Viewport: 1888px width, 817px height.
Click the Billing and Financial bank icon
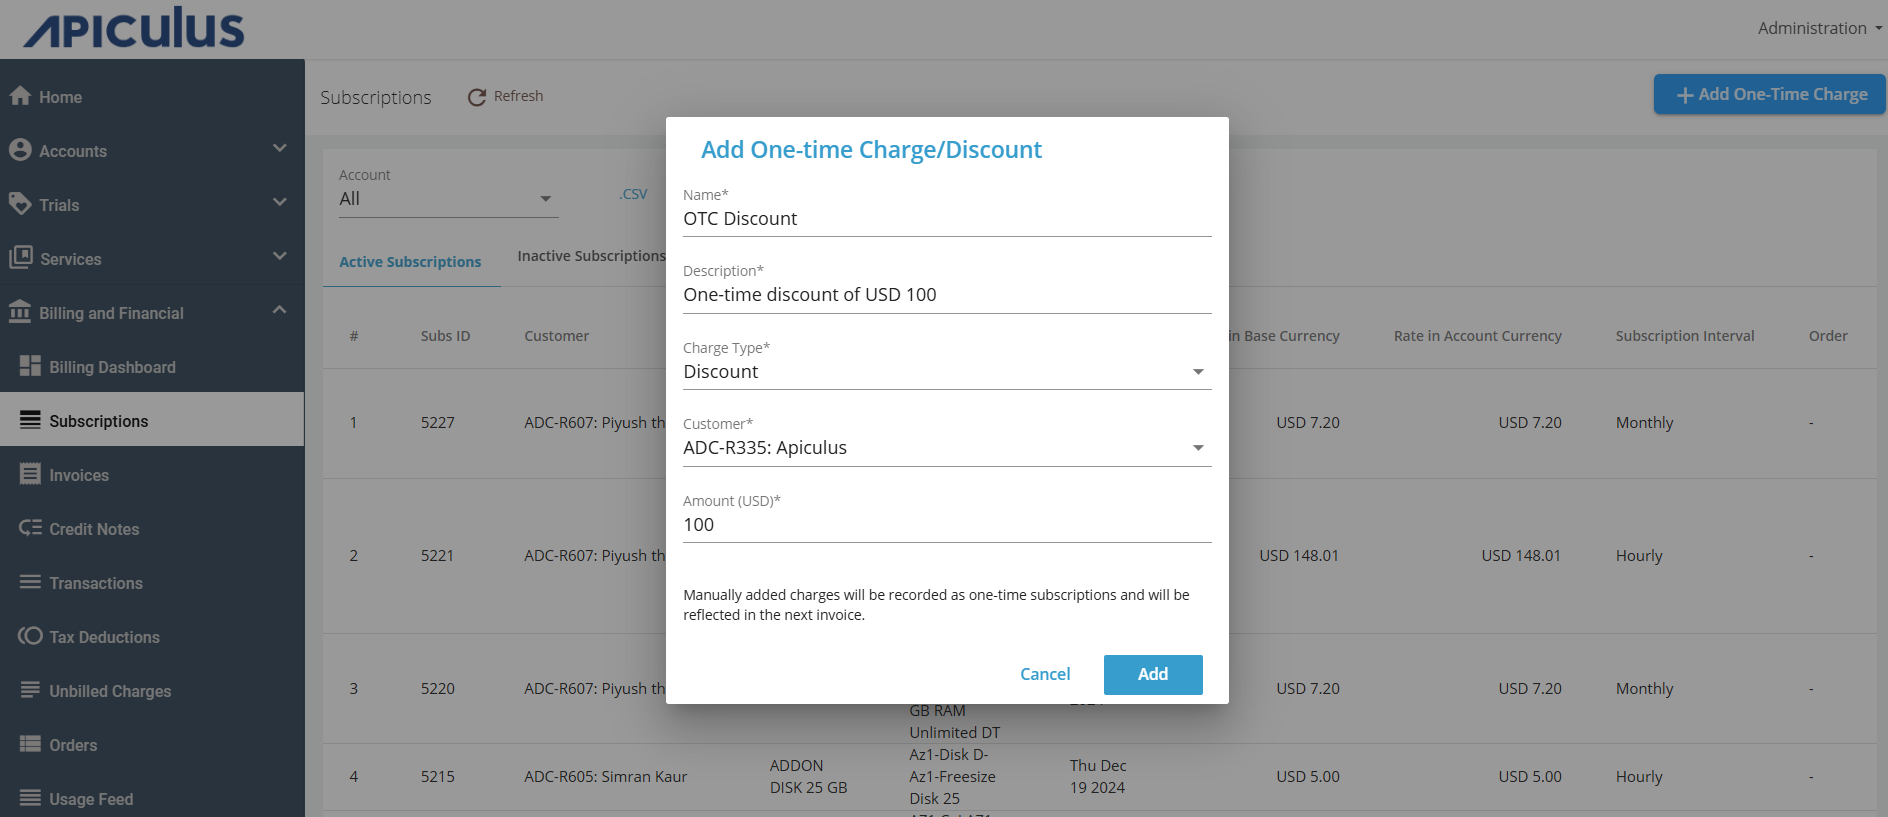[x=20, y=311]
